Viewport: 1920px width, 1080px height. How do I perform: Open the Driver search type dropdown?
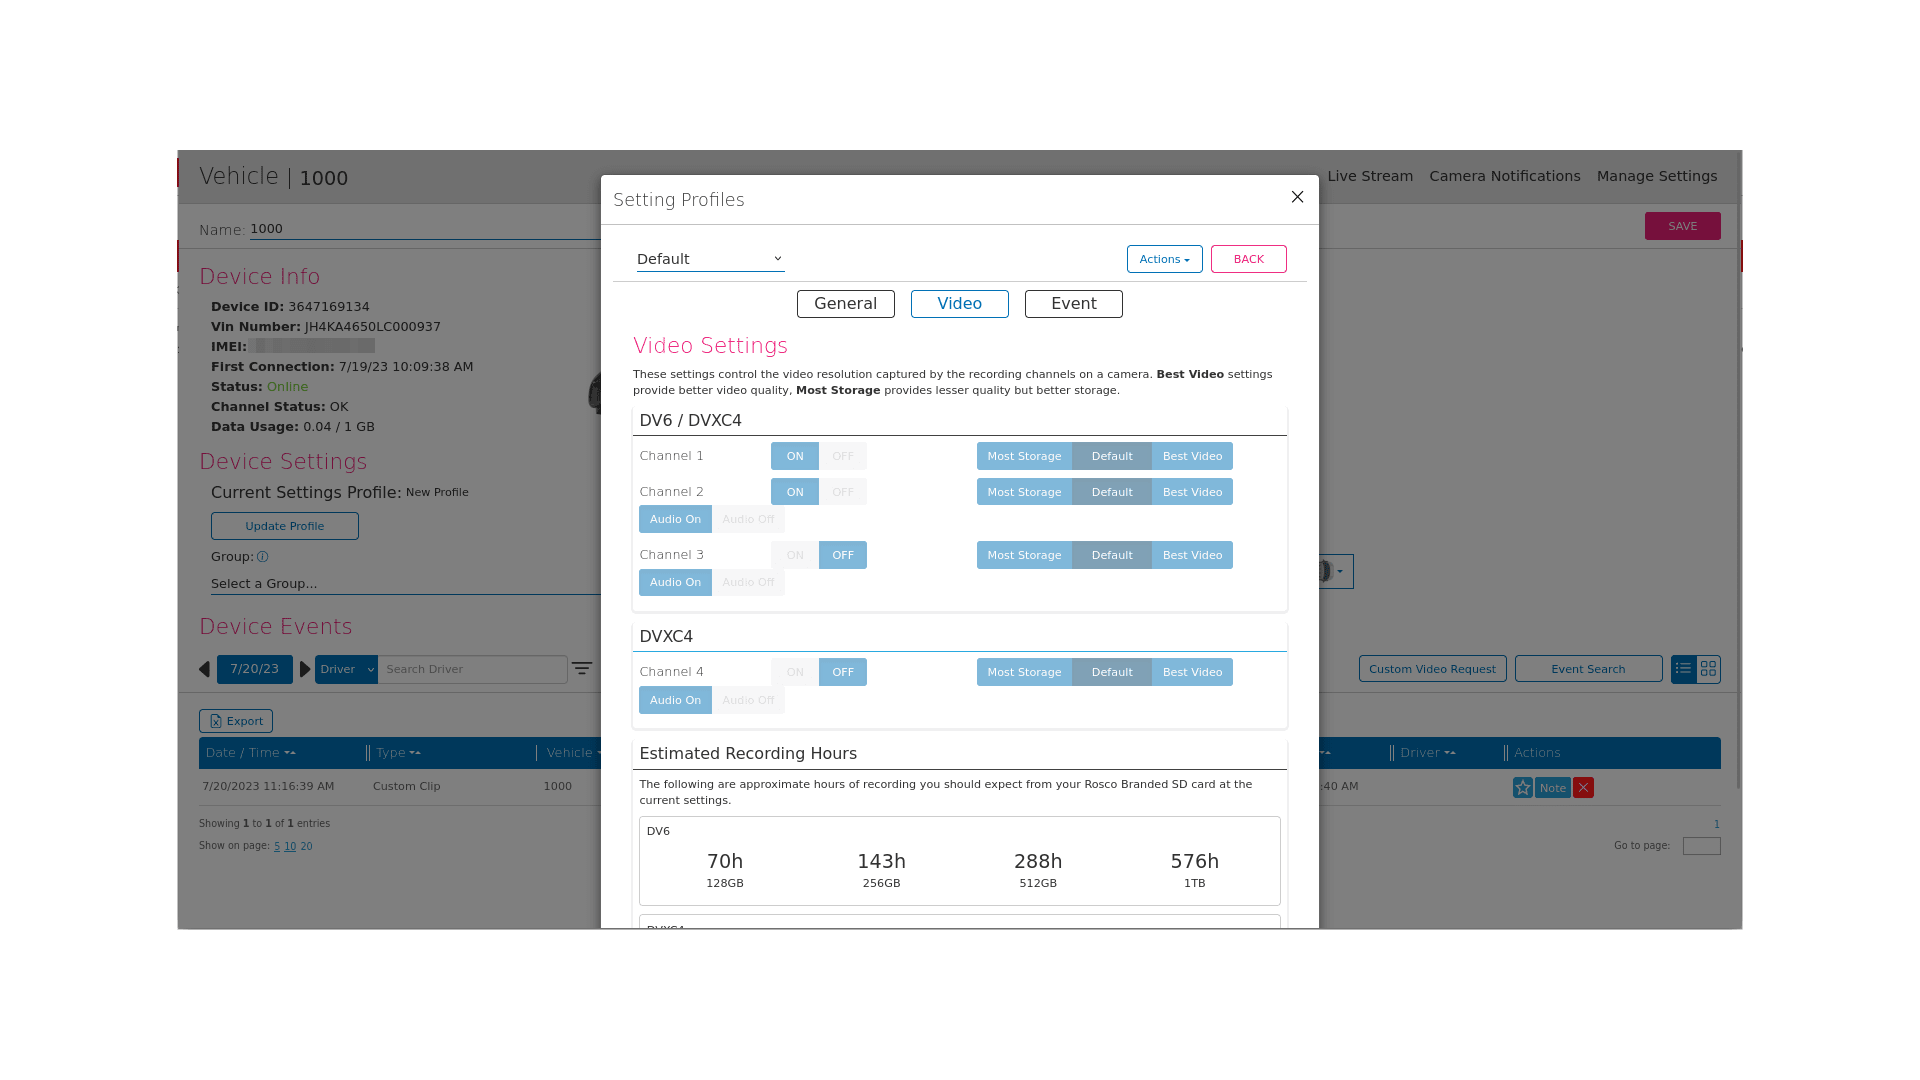pyautogui.click(x=346, y=670)
